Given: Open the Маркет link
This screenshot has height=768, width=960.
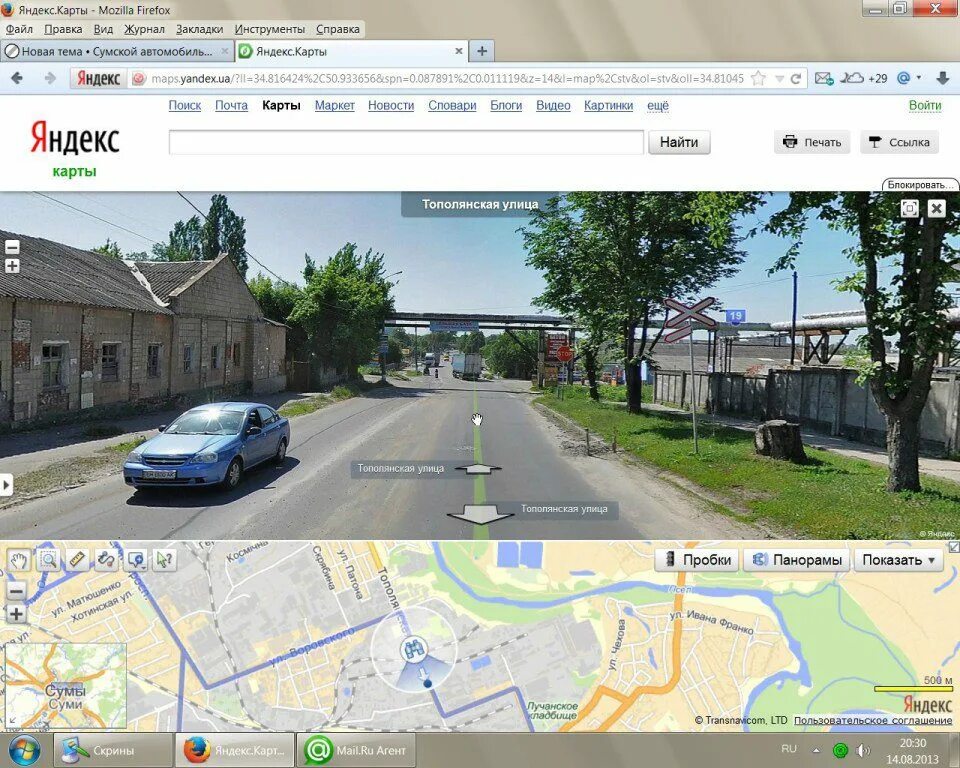Looking at the screenshot, I should (x=335, y=105).
